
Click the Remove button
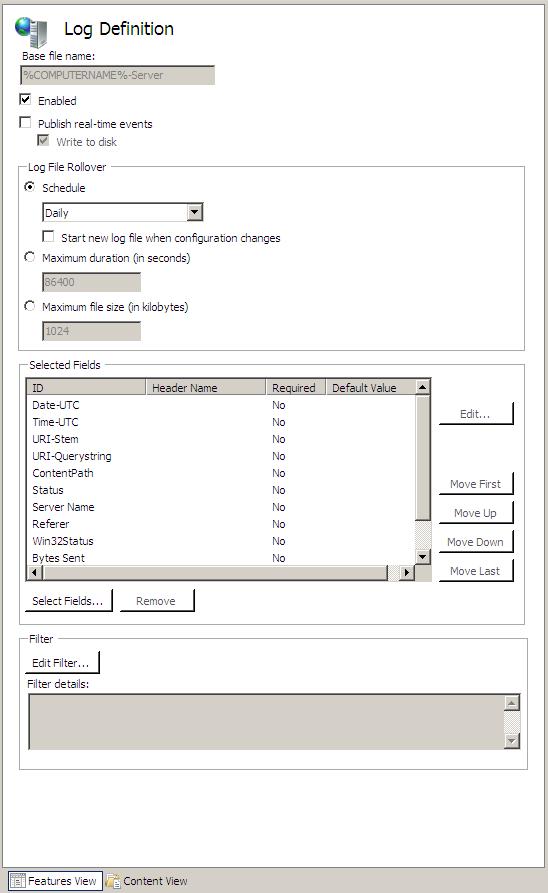pyautogui.click(x=156, y=601)
